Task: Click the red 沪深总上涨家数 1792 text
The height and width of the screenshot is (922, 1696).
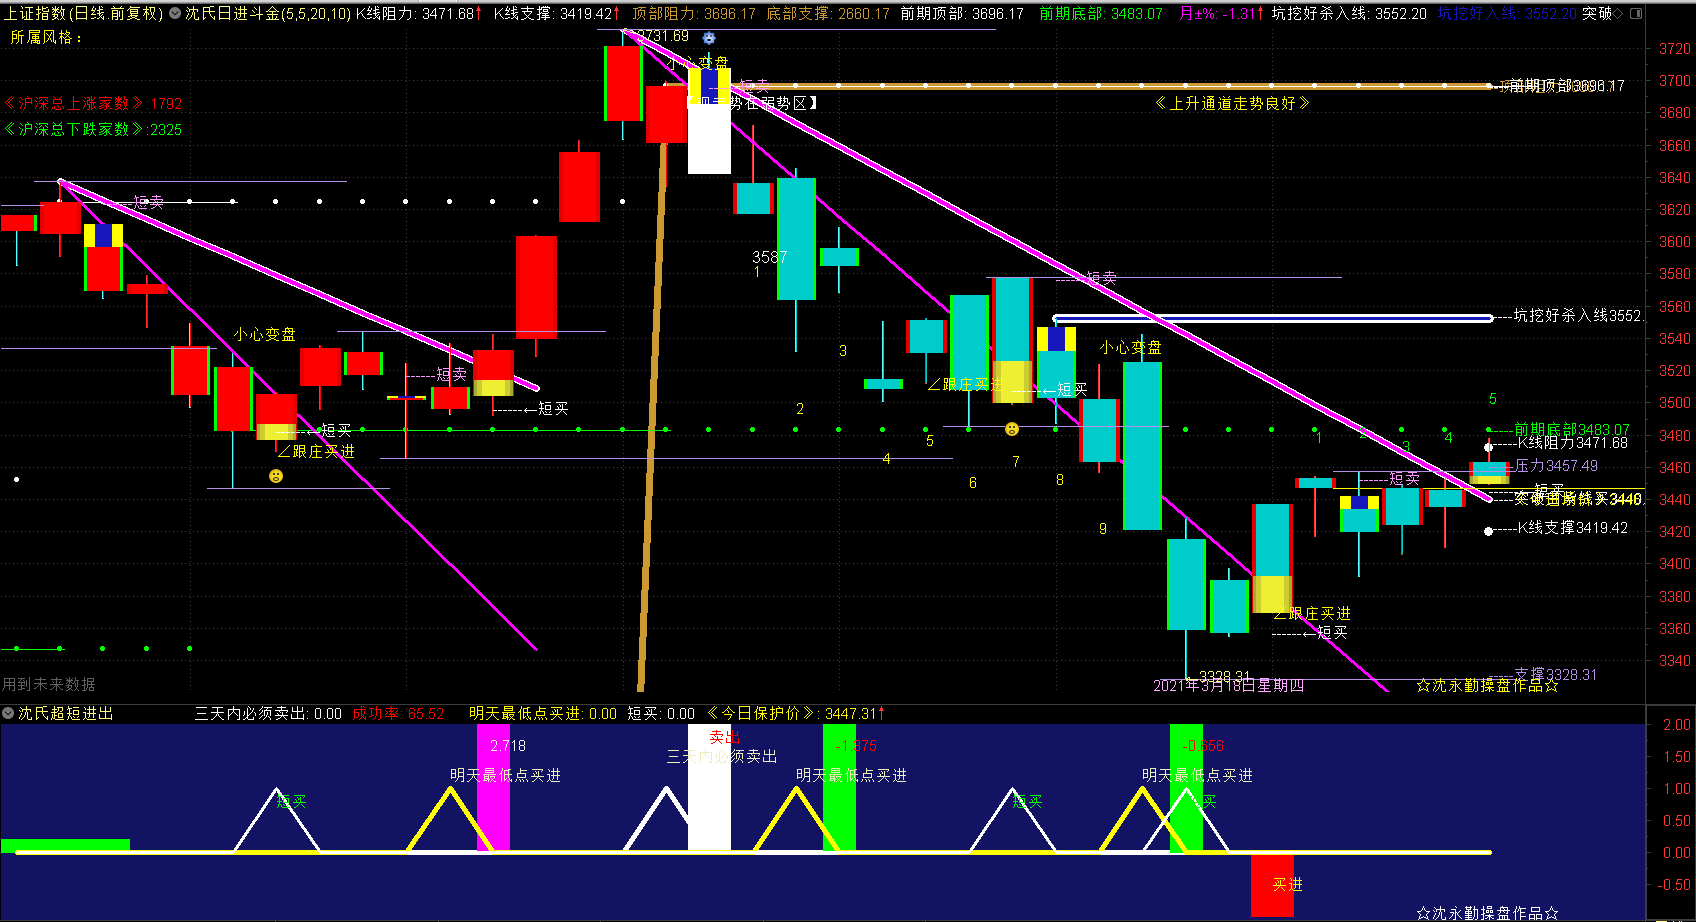Action: click(93, 103)
